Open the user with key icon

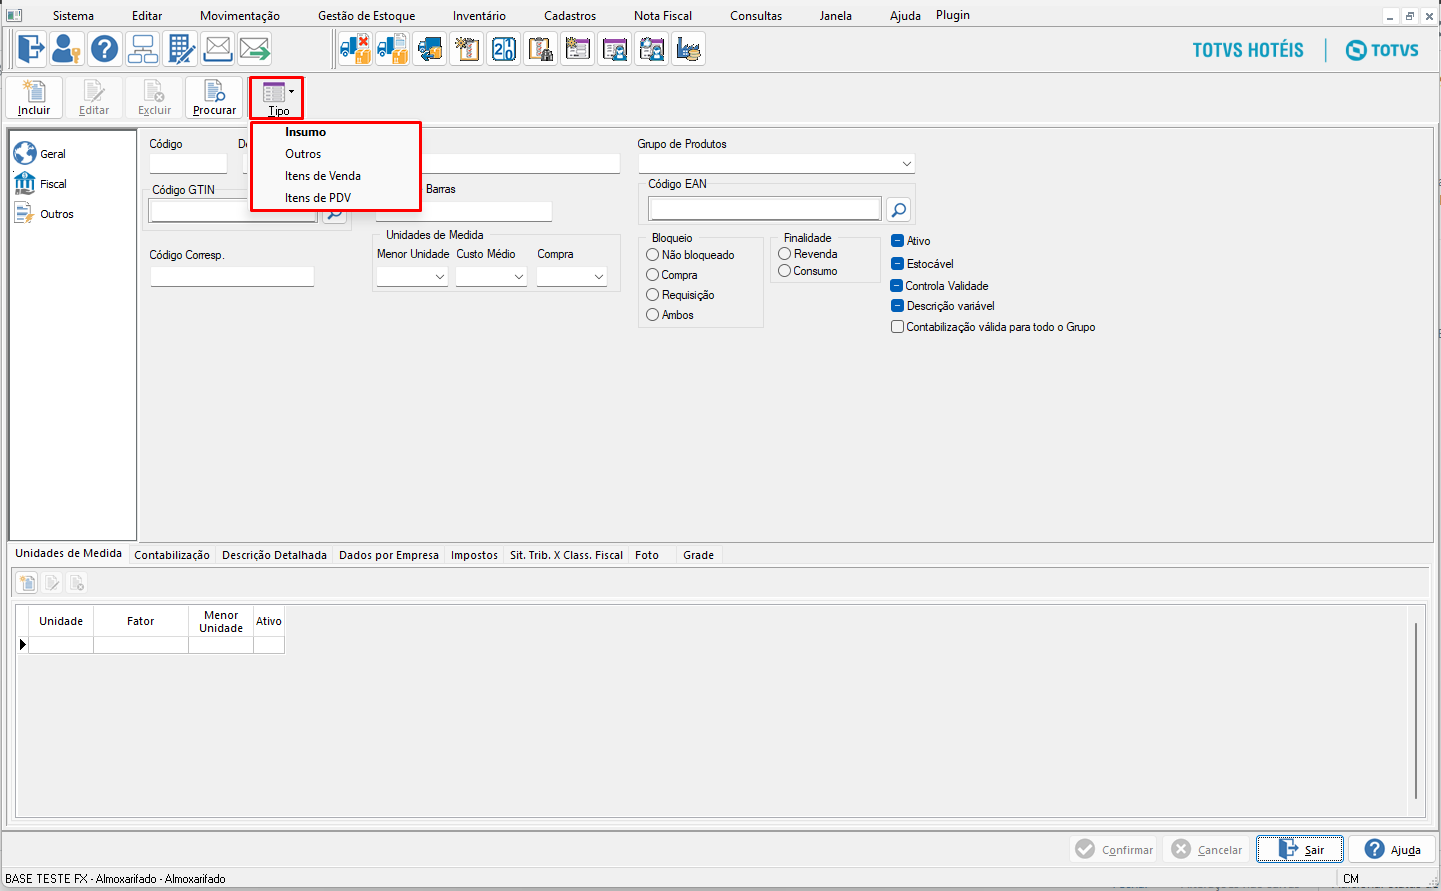[x=67, y=48]
